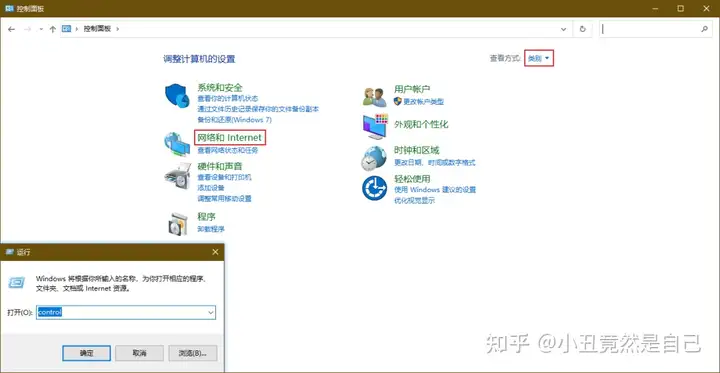Click the Control Panel icon in address bar

point(67,28)
